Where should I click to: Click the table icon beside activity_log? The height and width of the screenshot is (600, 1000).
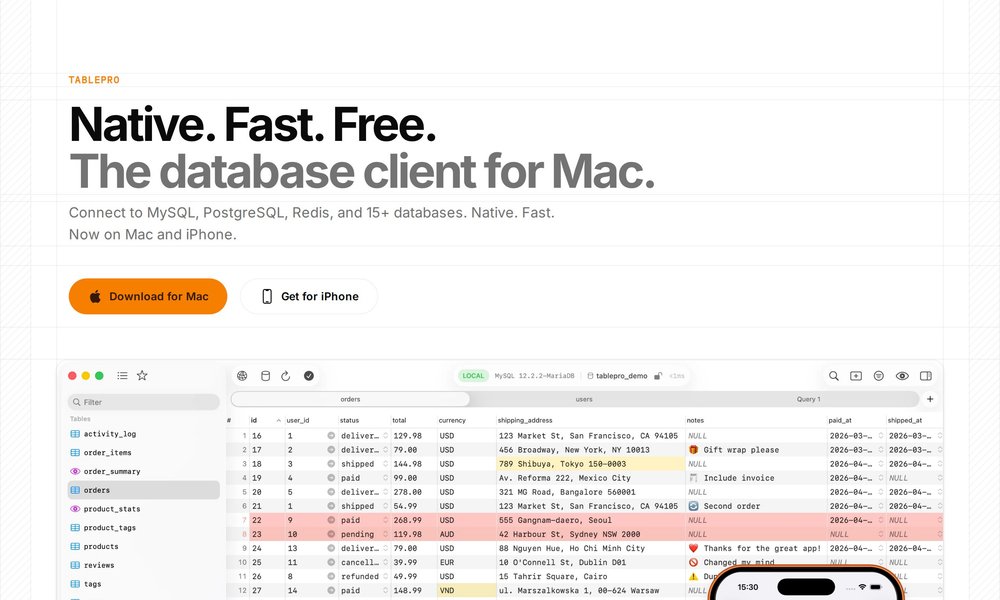pos(75,434)
